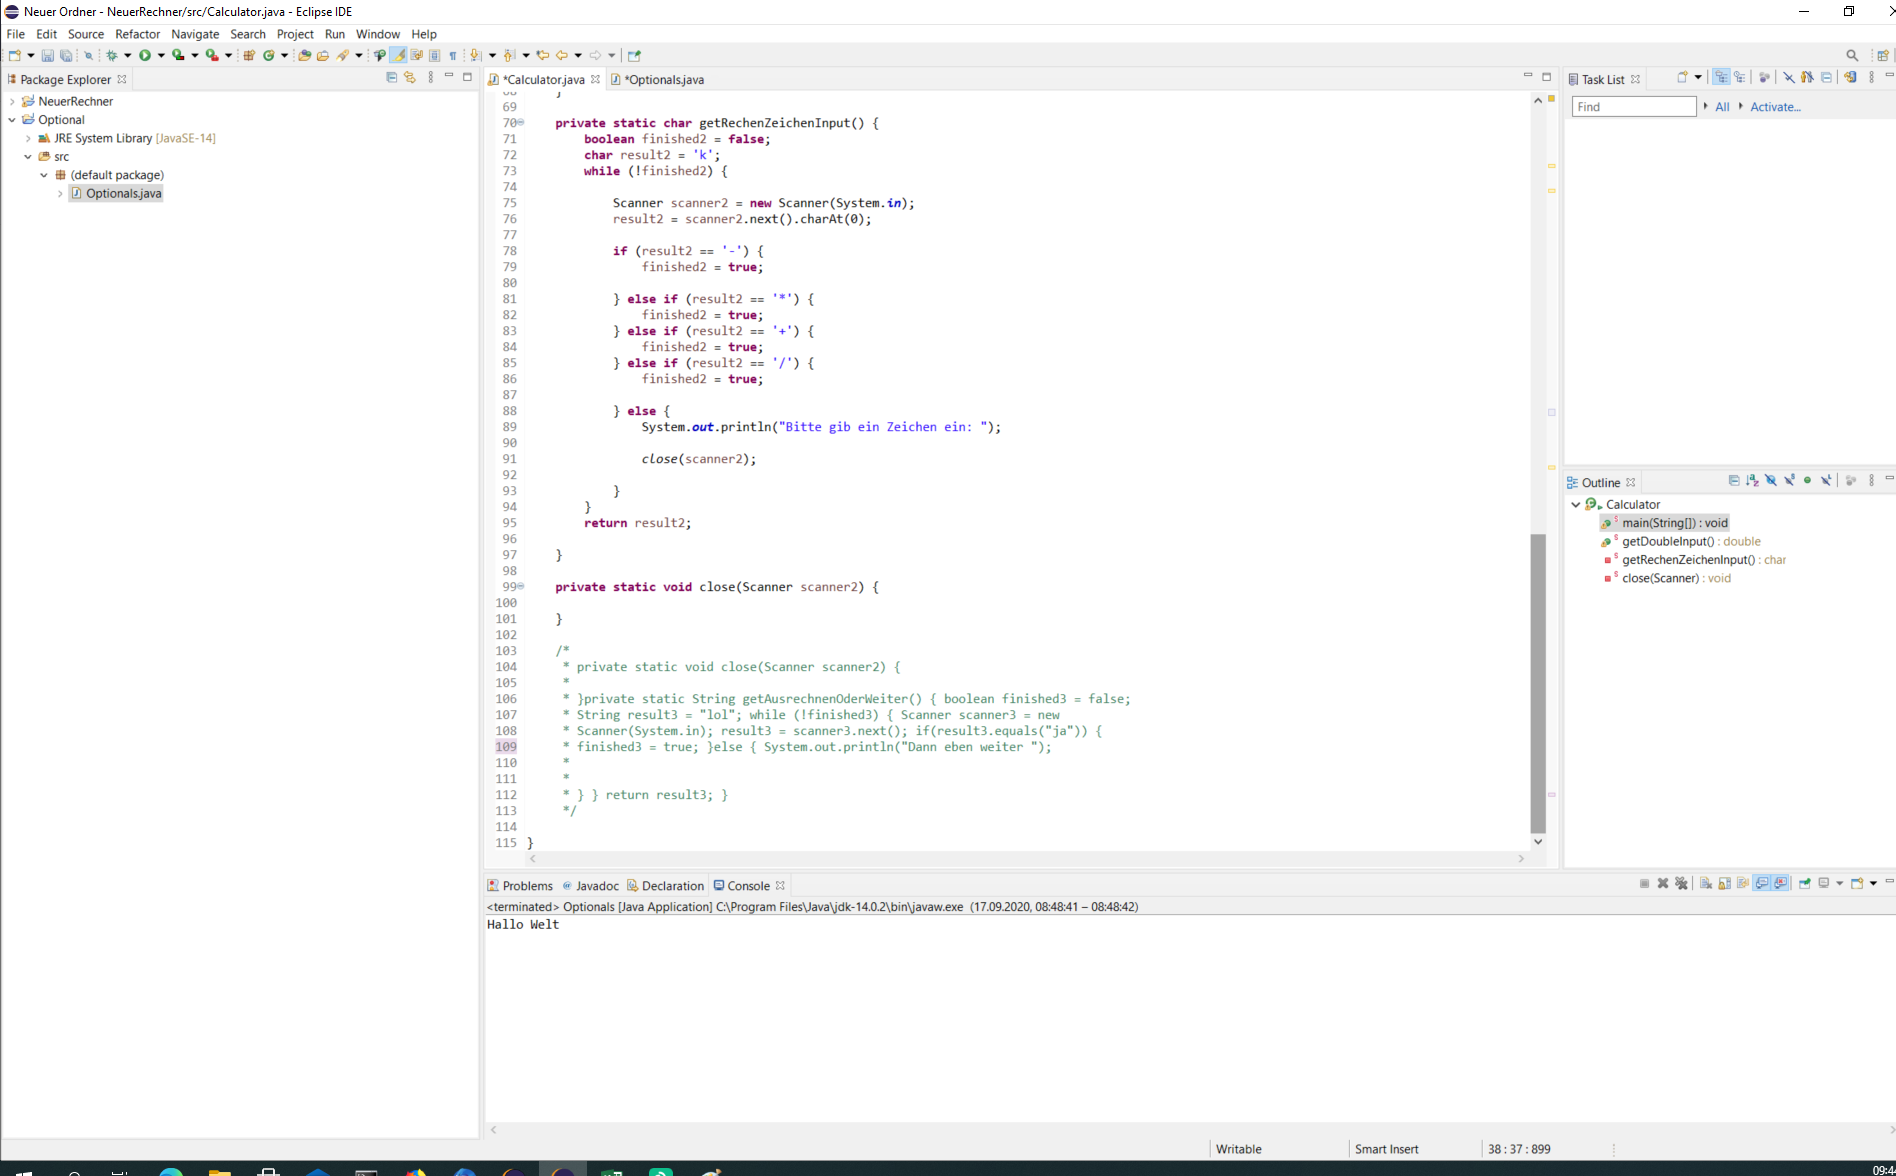Open the Run button dropdown arrow
Image resolution: width=1896 pixels, height=1176 pixels.
click(x=161, y=56)
